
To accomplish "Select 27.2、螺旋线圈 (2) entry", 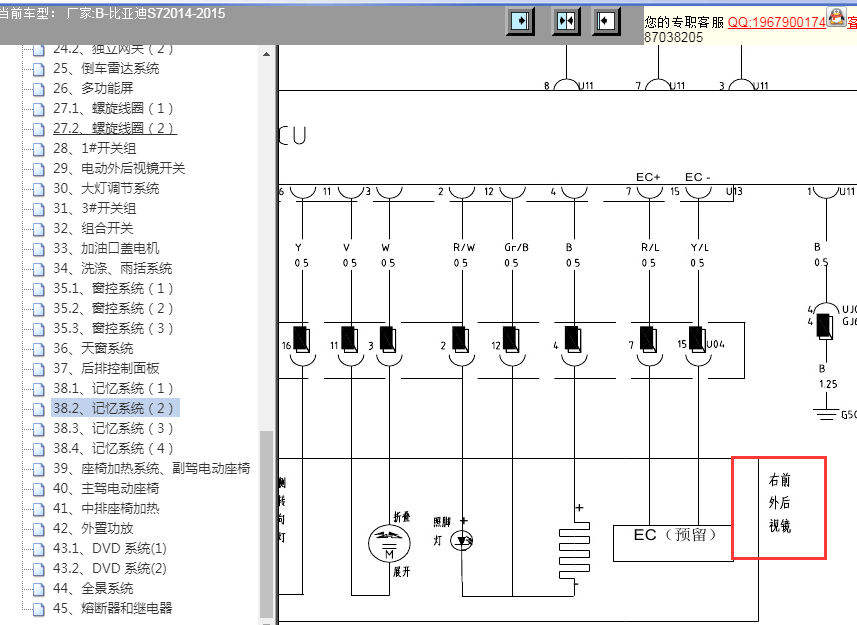I will 114,128.
